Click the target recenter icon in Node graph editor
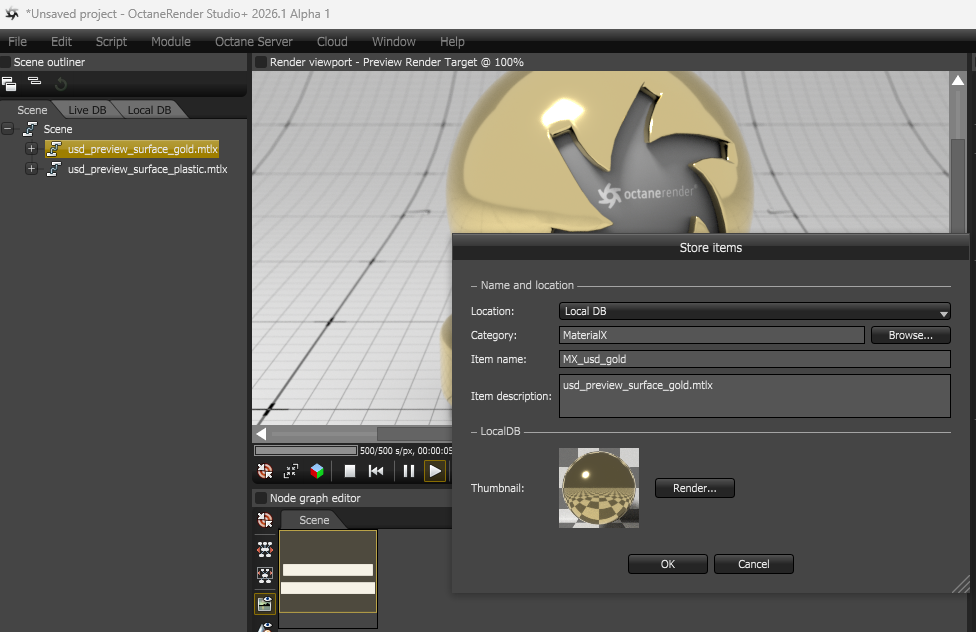 (x=265, y=520)
